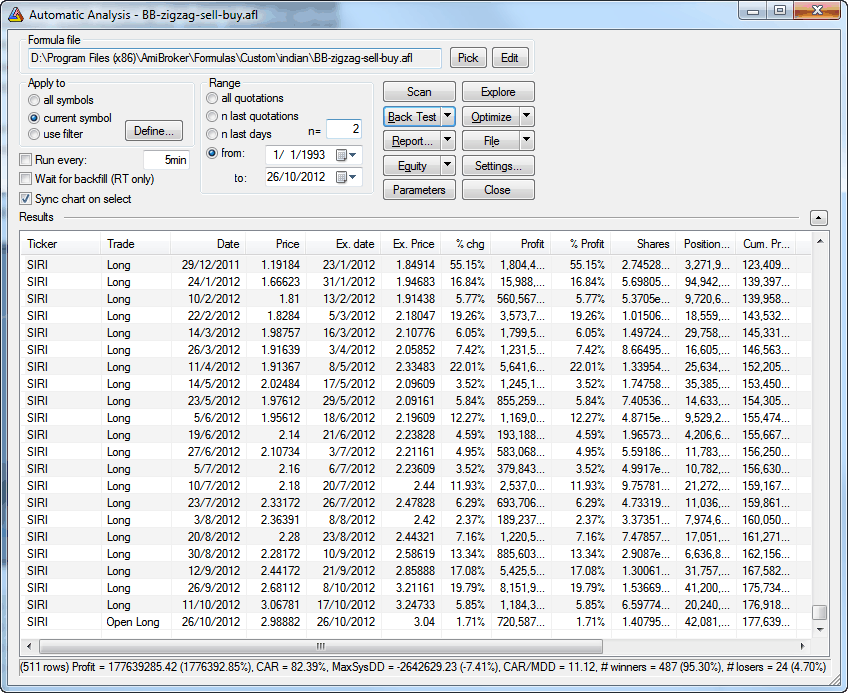Choose the use filter radio option
The height and width of the screenshot is (693, 848).
pos(34,134)
